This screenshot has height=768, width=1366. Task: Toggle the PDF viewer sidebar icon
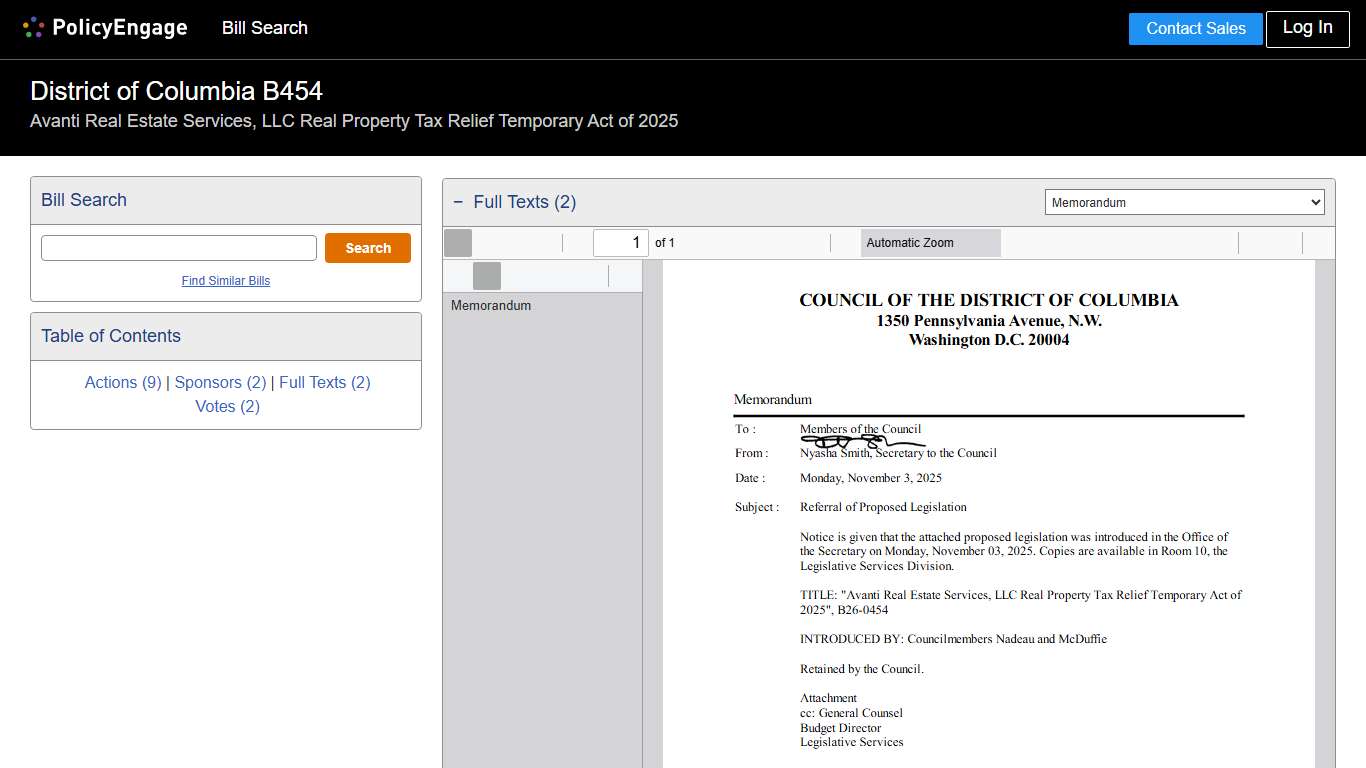pos(456,242)
